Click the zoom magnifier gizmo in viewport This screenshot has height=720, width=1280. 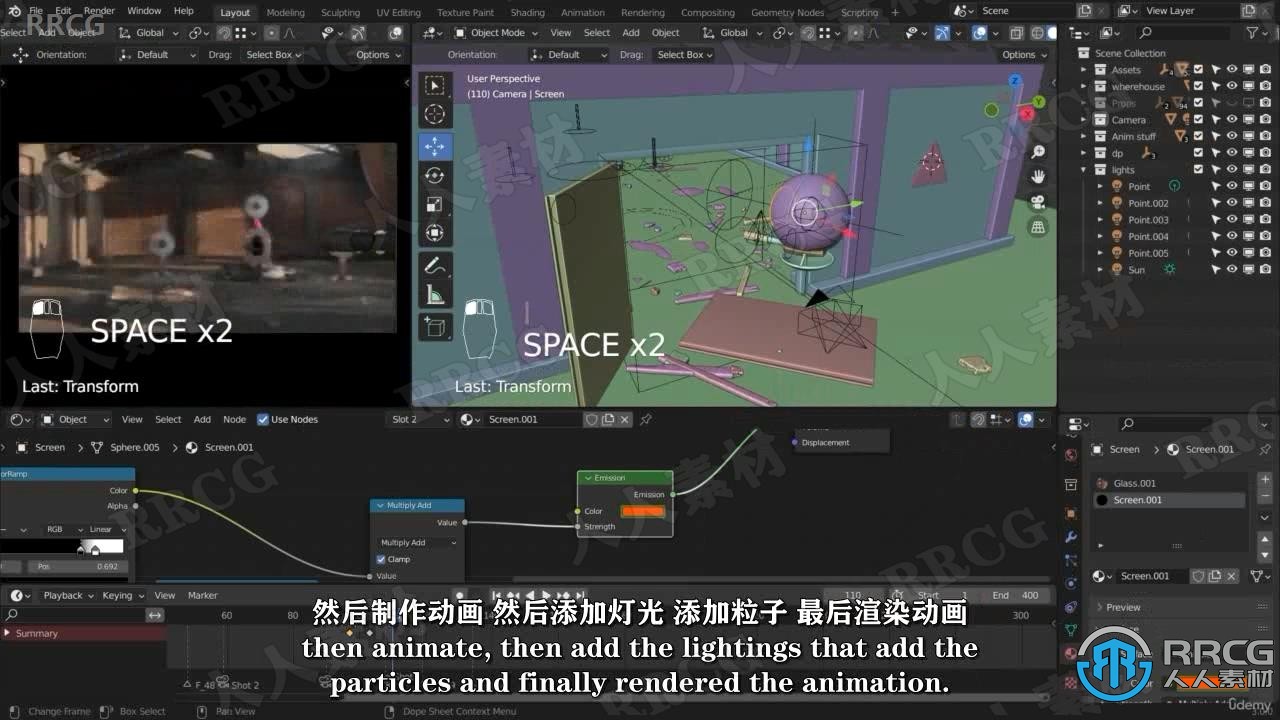1038,151
